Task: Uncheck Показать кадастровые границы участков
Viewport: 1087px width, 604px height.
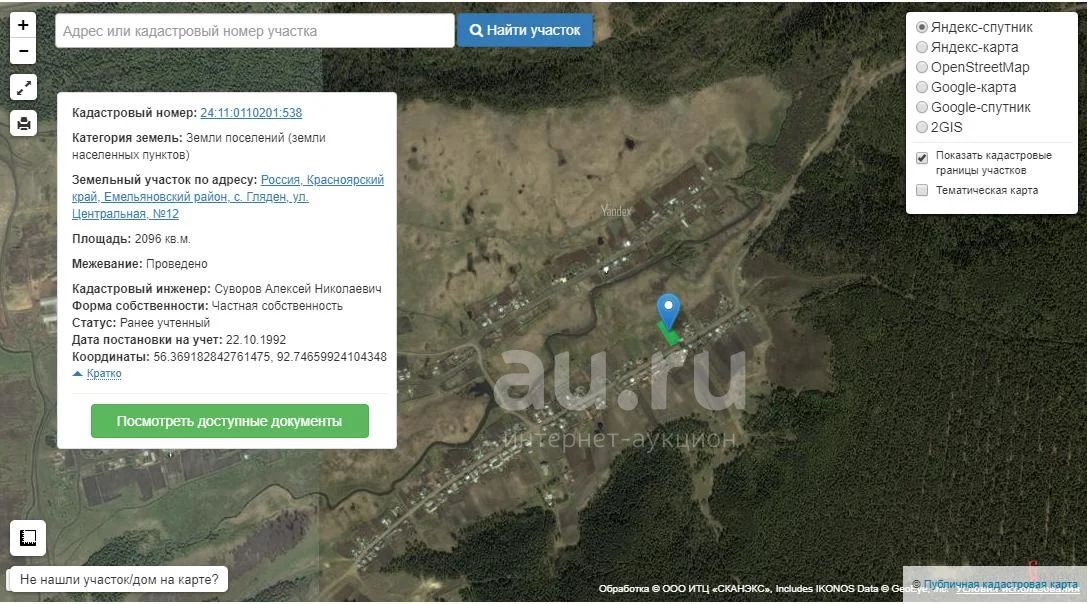Action: (x=922, y=158)
